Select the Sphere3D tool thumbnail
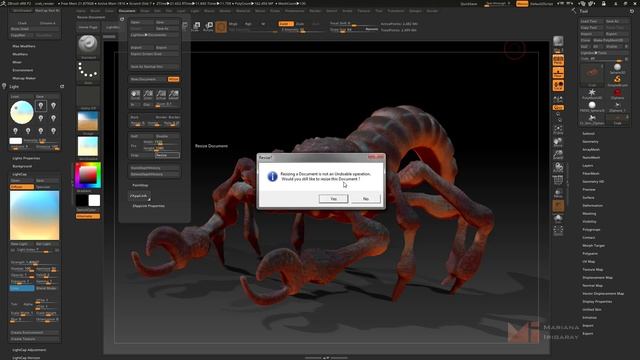The height and width of the screenshot is (360, 640). (617, 69)
